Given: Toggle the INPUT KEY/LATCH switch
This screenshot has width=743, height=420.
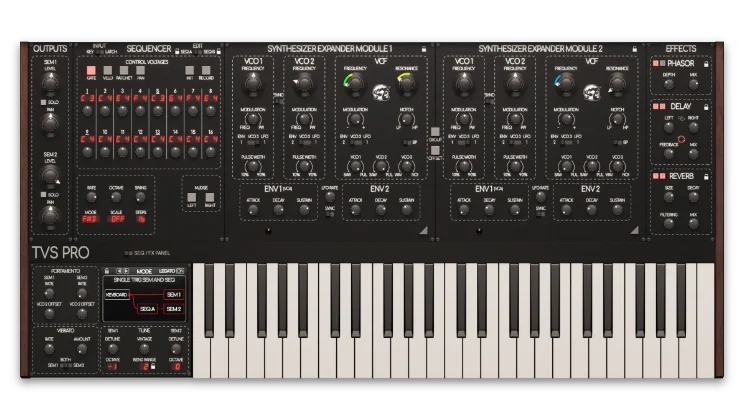Looking at the screenshot, I should pos(100,52).
